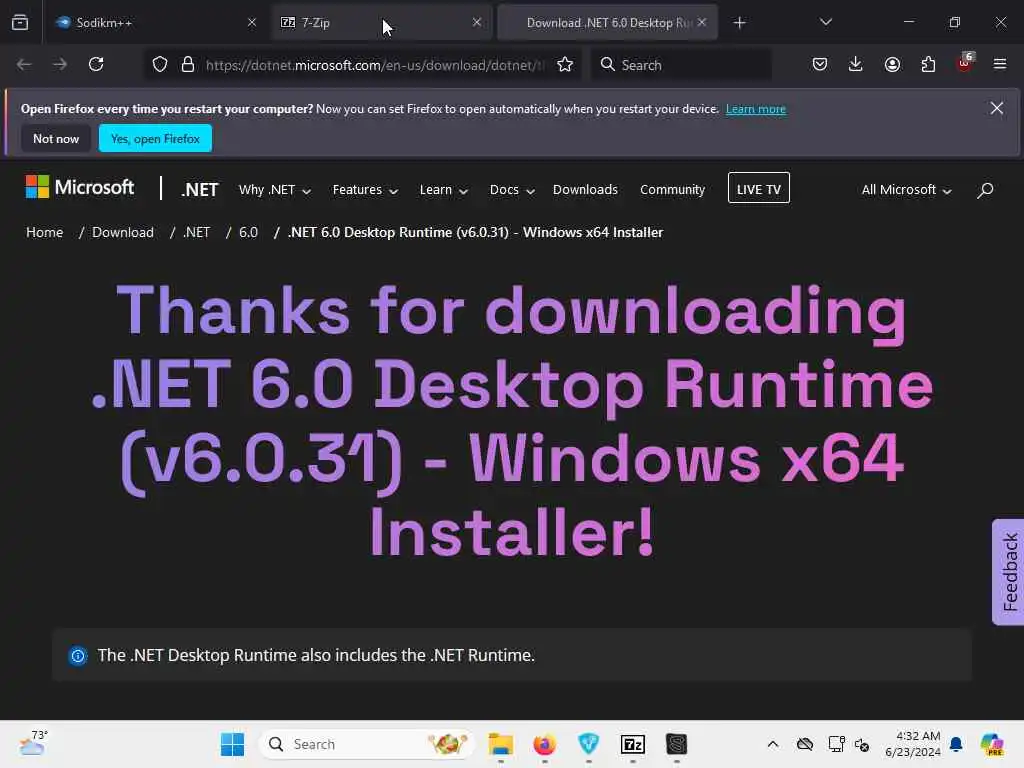The width and height of the screenshot is (1024, 768).
Task: Click cloud sync tray icon
Action: coord(805,744)
